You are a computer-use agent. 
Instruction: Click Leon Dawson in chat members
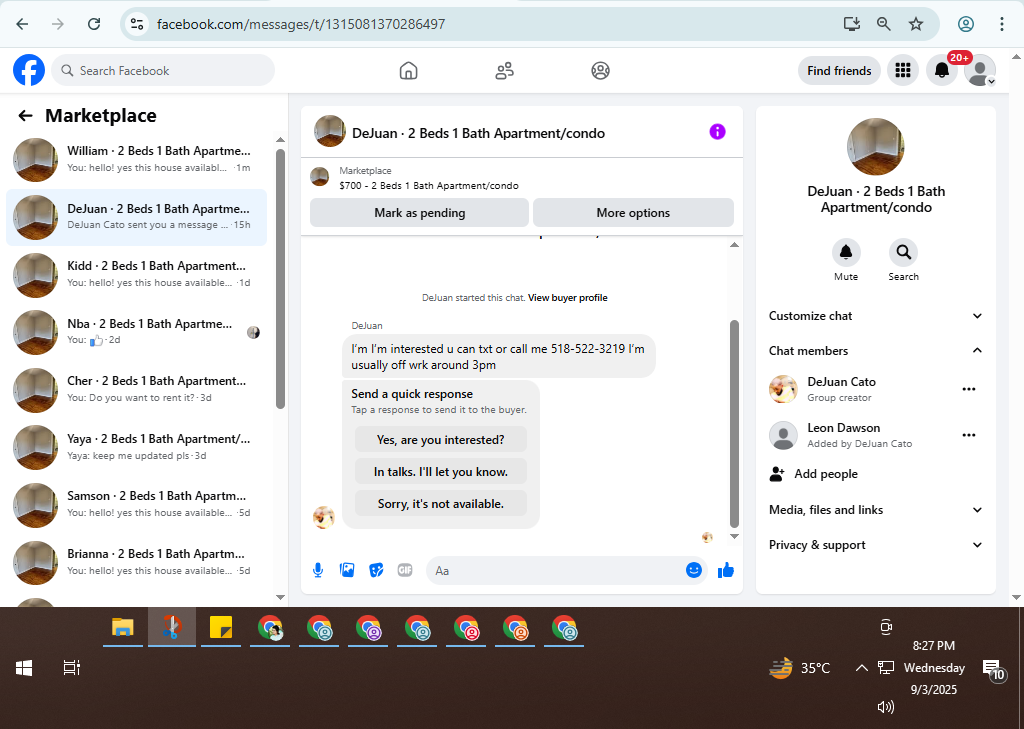click(843, 428)
